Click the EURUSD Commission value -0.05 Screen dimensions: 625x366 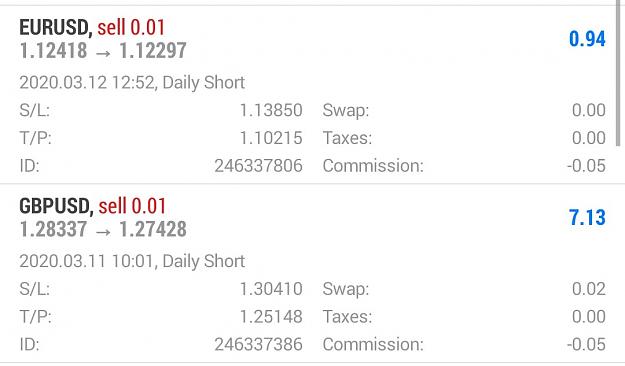tap(586, 166)
